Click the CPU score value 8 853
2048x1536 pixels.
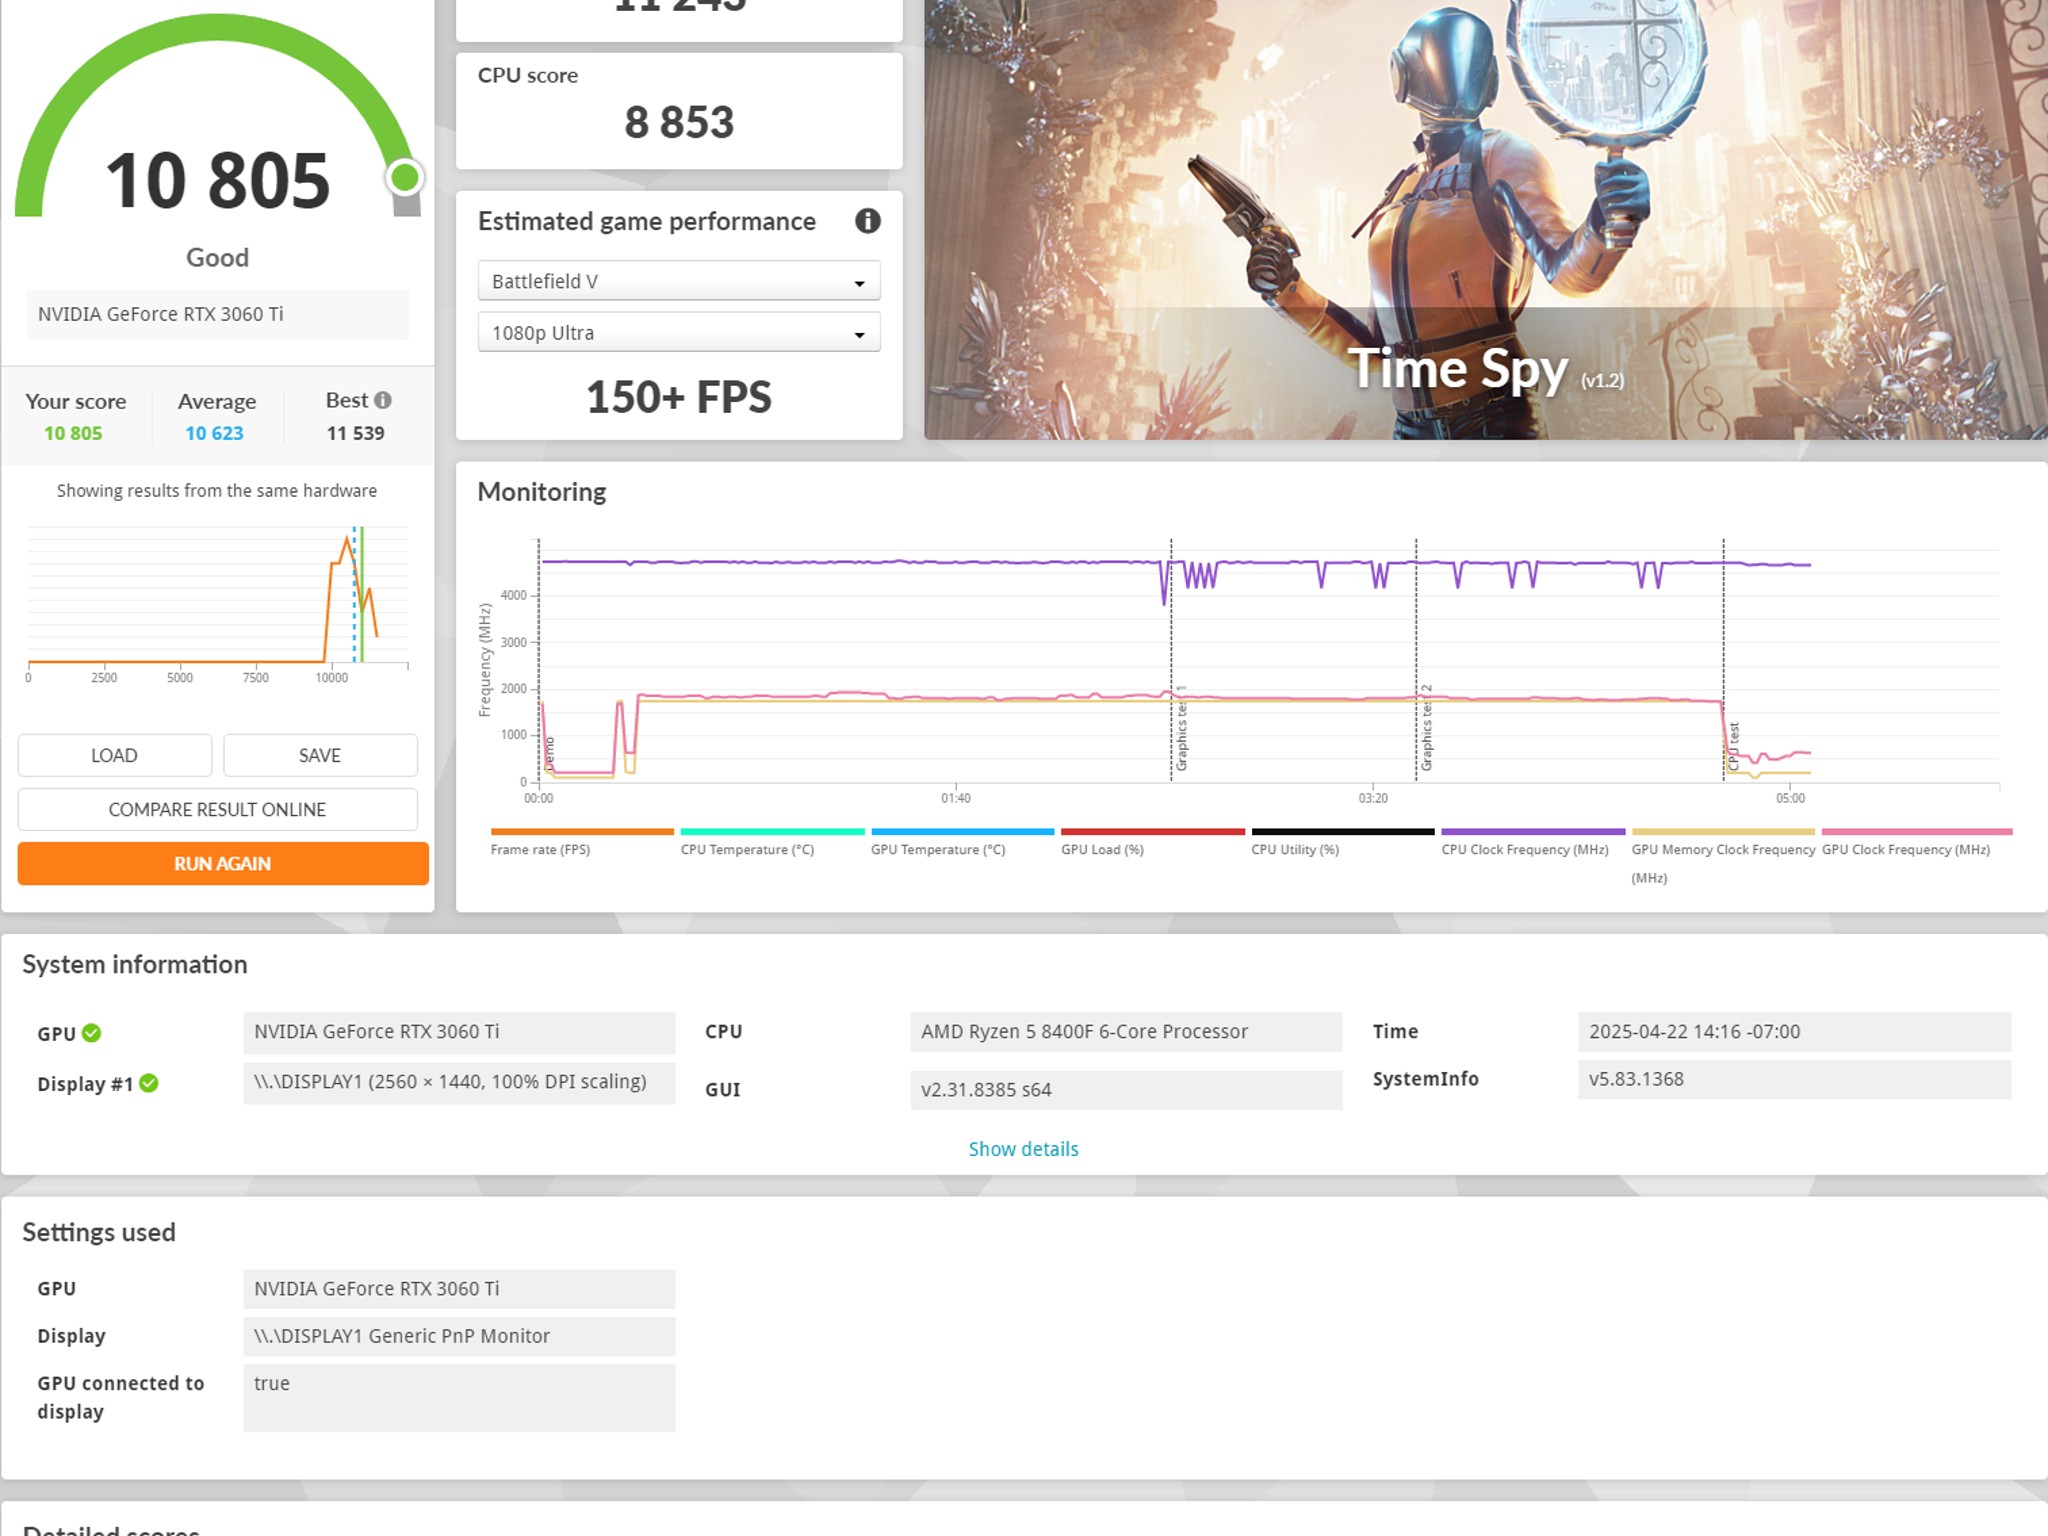pyautogui.click(x=679, y=122)
